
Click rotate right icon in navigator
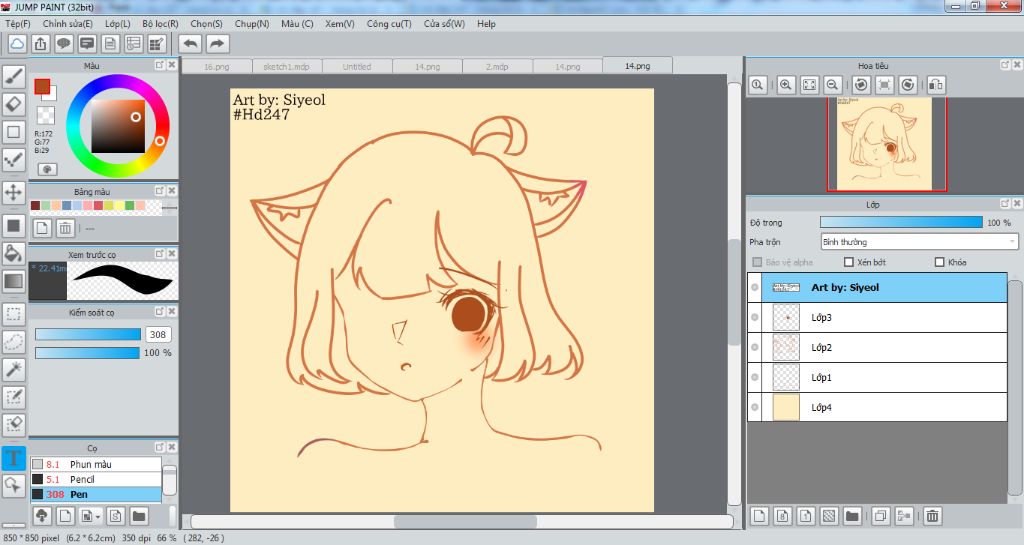pyautogui.click(x=908, y=85)
